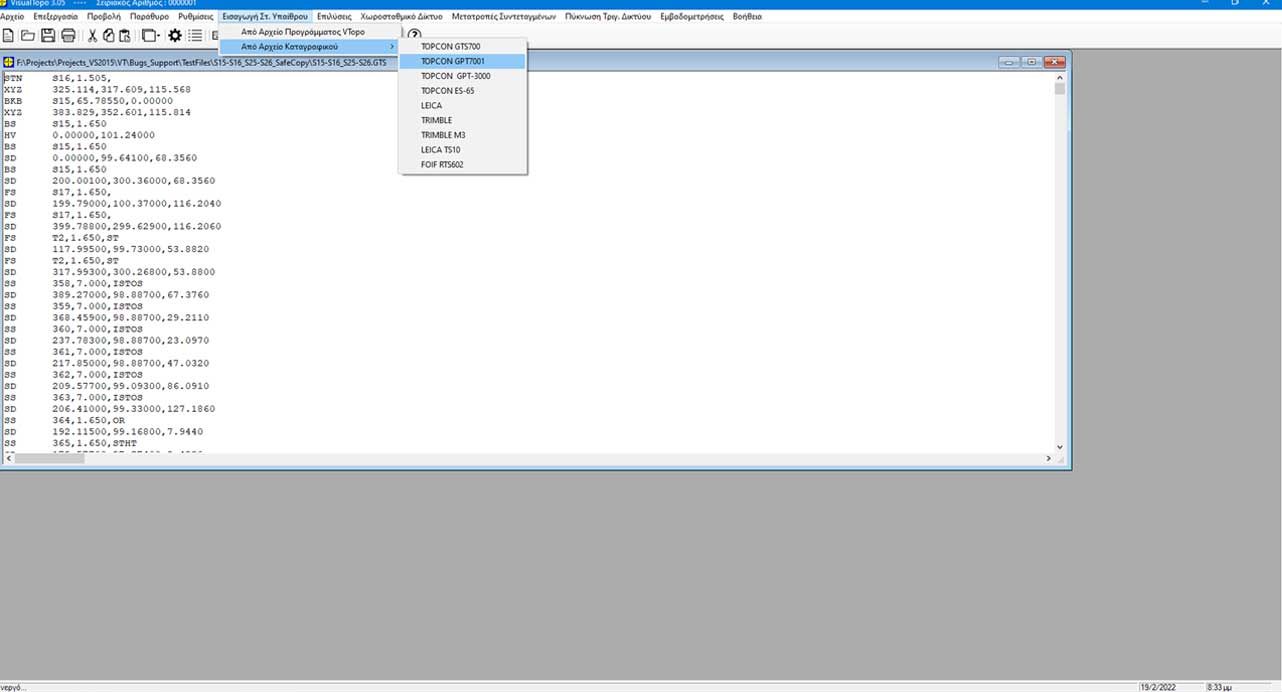Open the Βοήθεια menu
Image resolution: width=1282 pixels, height=692 pixels.
pos(747,17)
